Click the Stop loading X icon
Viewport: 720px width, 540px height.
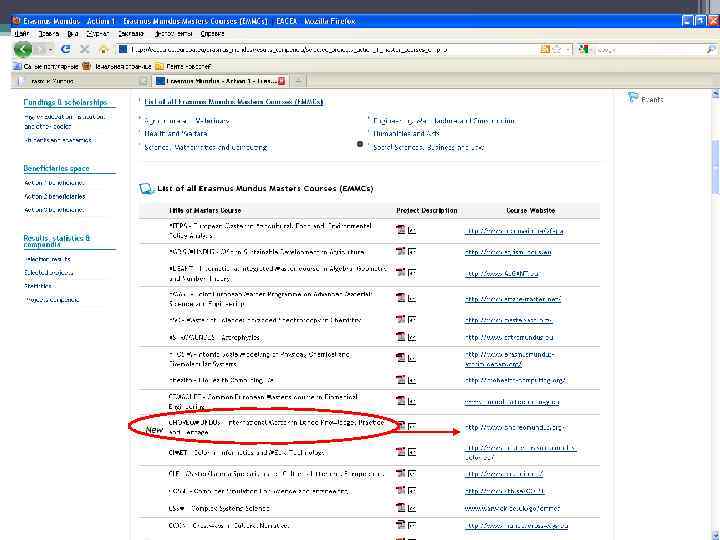pyautogui.click(x=84, y=49)
